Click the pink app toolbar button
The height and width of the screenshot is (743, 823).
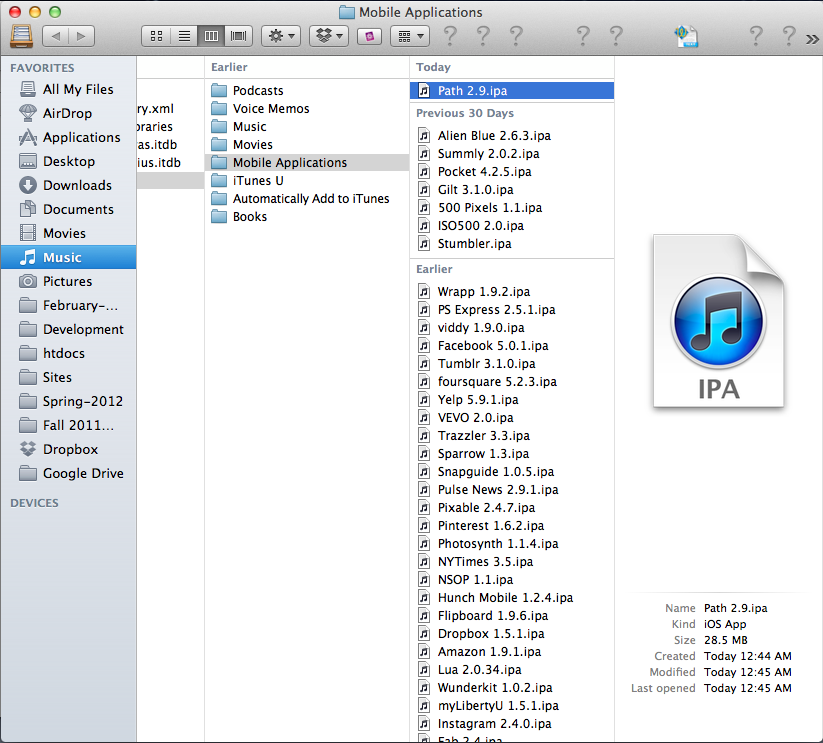370,36
